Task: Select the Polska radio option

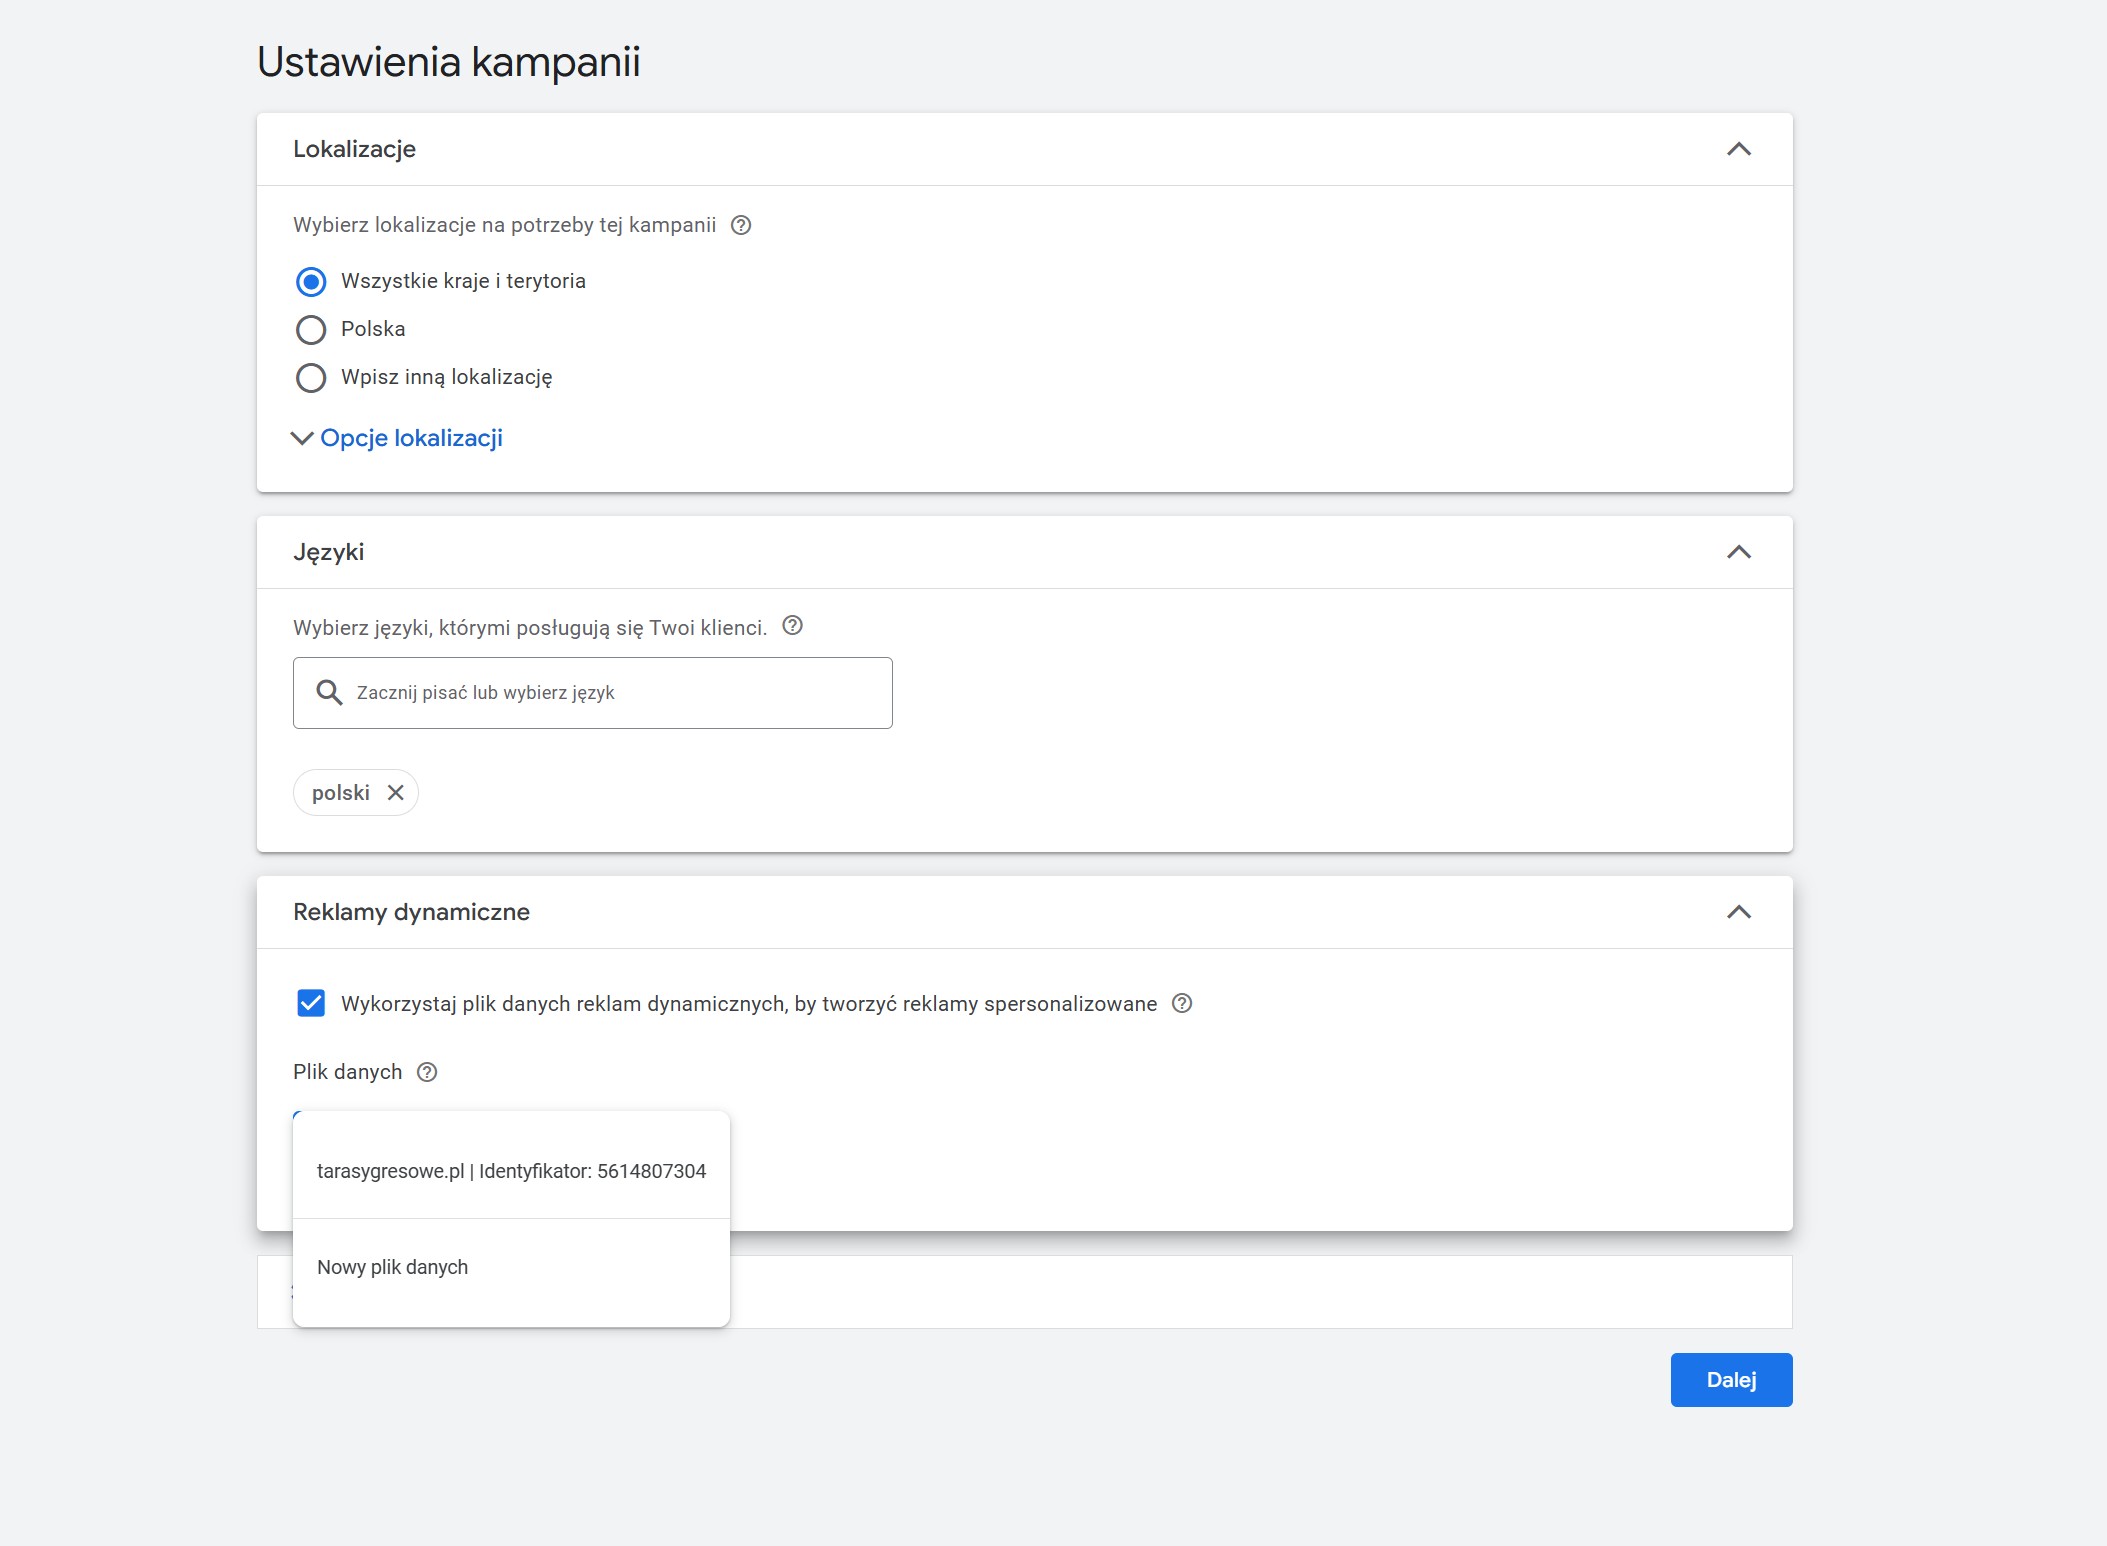Action: point(311,330)
